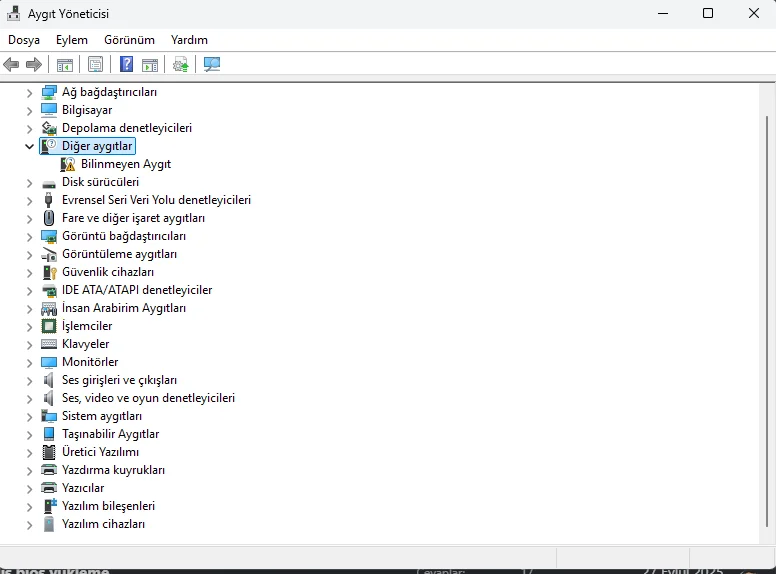Select Fare ve diğer işaret aygıtları
The image size is (776, 574).
click(133, 218)
